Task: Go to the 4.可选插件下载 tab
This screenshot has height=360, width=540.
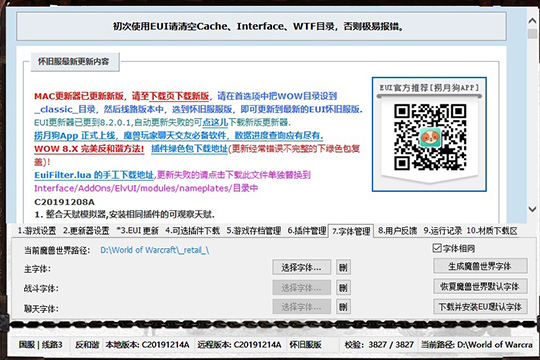Action: 192,230
